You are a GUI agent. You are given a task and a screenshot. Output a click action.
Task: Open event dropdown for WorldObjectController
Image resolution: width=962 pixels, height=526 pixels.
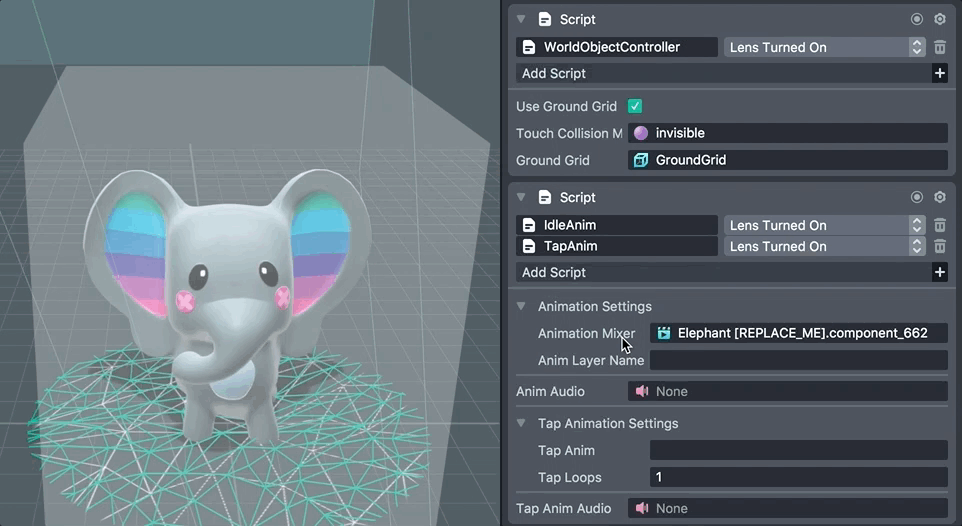pos(824,47)
